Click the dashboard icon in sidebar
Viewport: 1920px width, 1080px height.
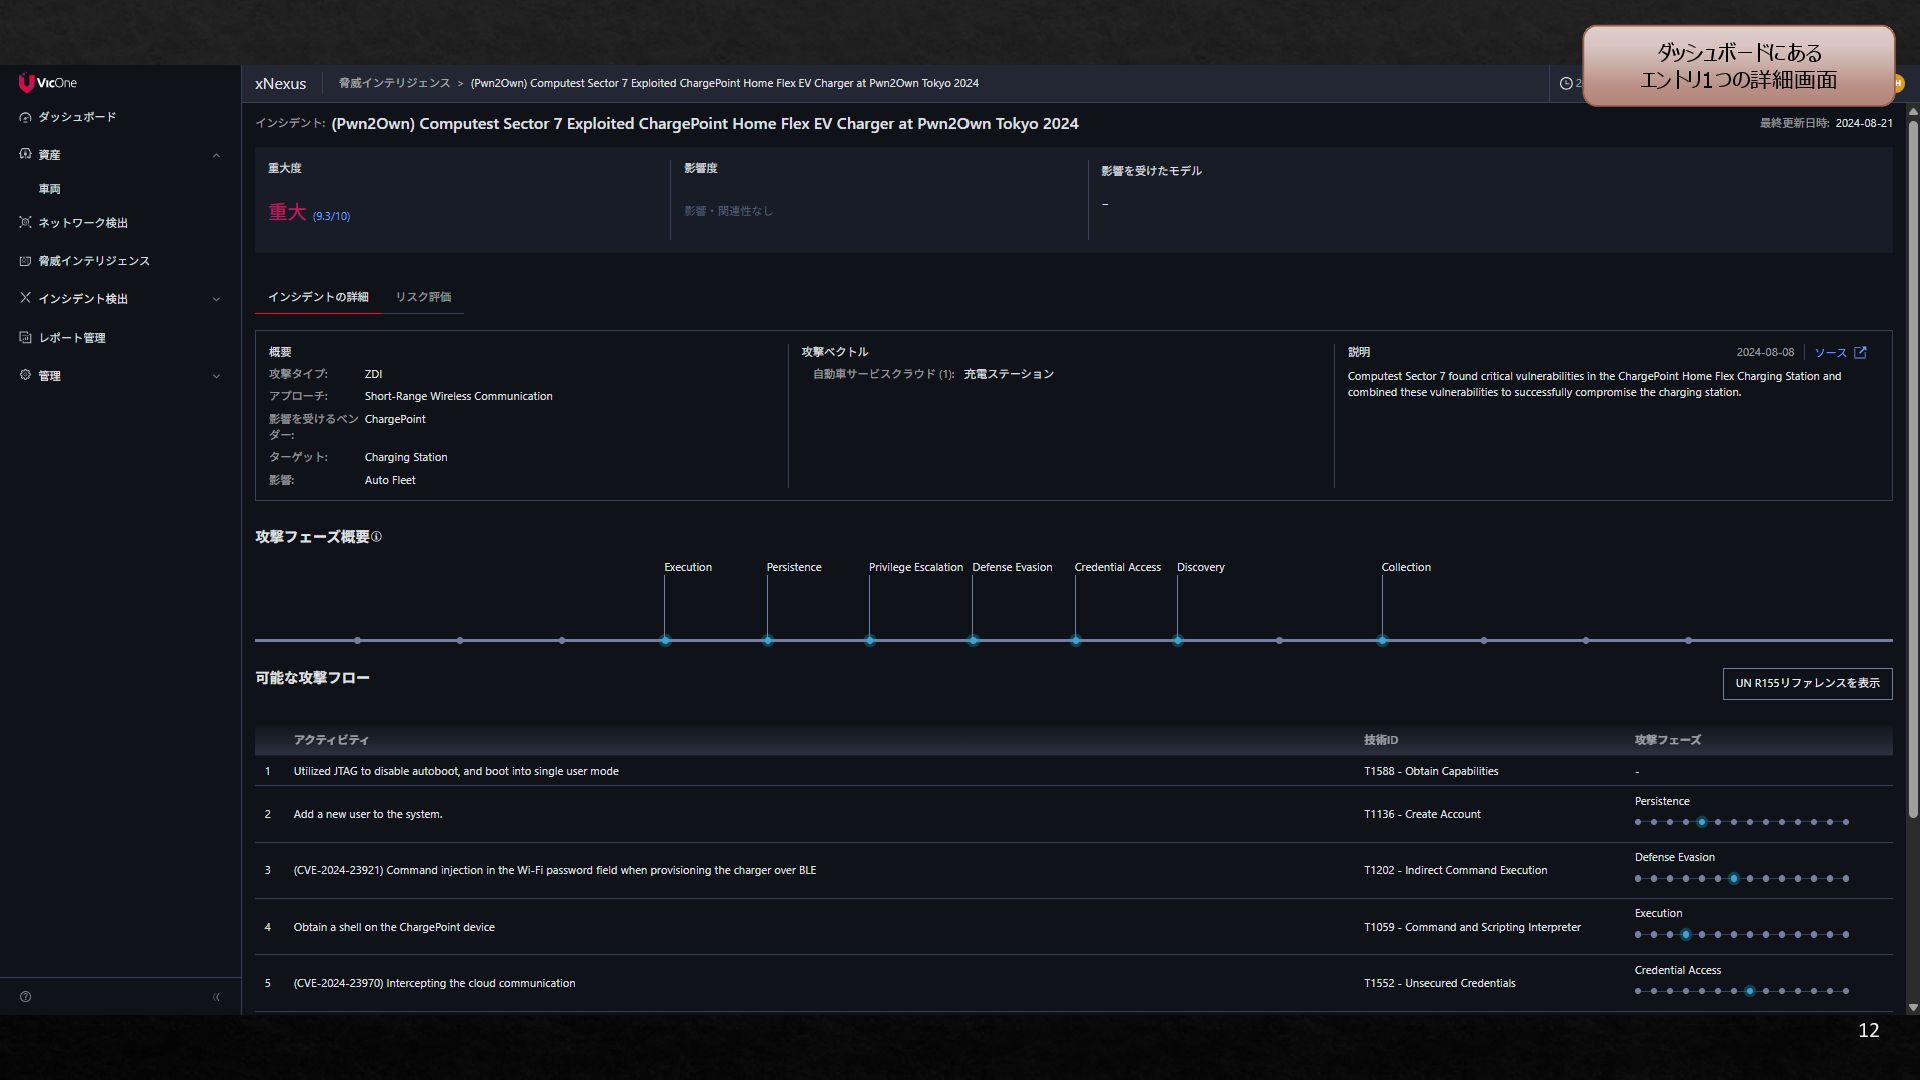point(25,117)
